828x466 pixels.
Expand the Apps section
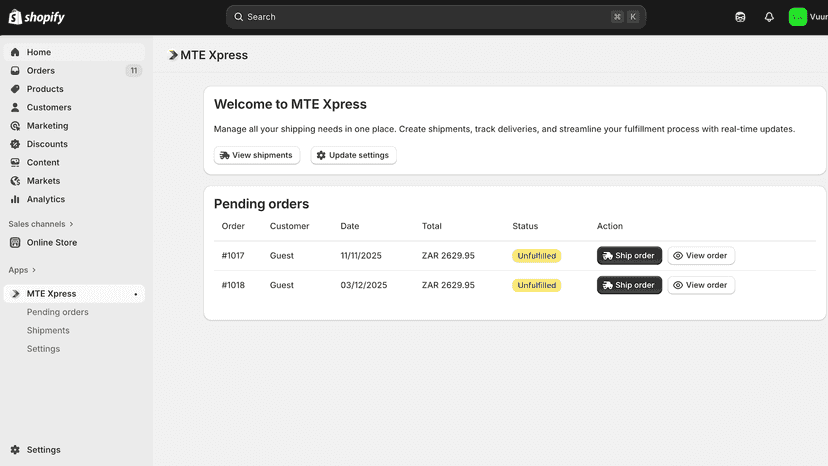pyautogui.click(x=22, y=270)
